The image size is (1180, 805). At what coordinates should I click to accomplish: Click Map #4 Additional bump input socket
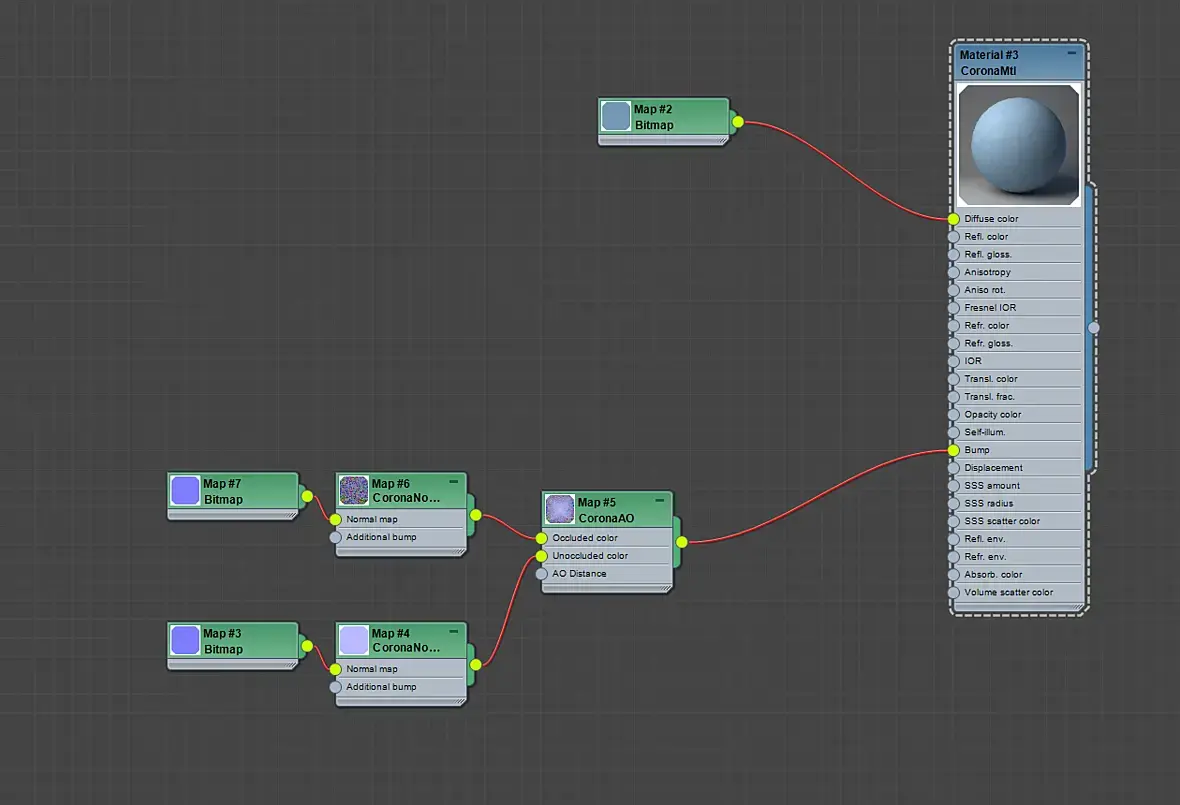click(x=336, y=687)
